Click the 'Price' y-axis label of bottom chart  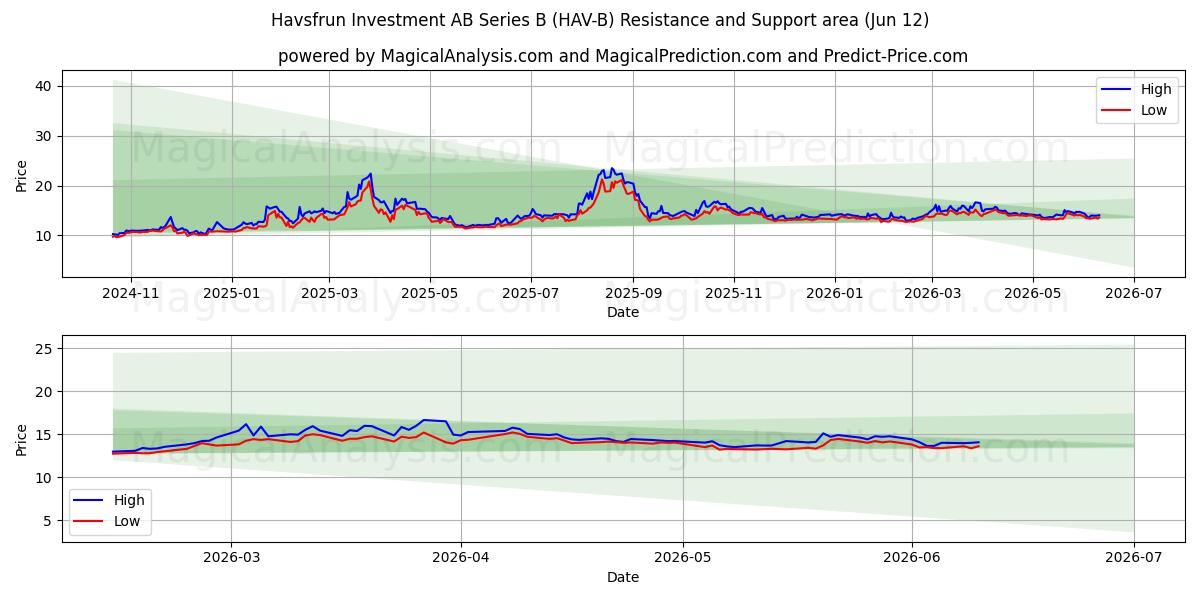[22, 439]
